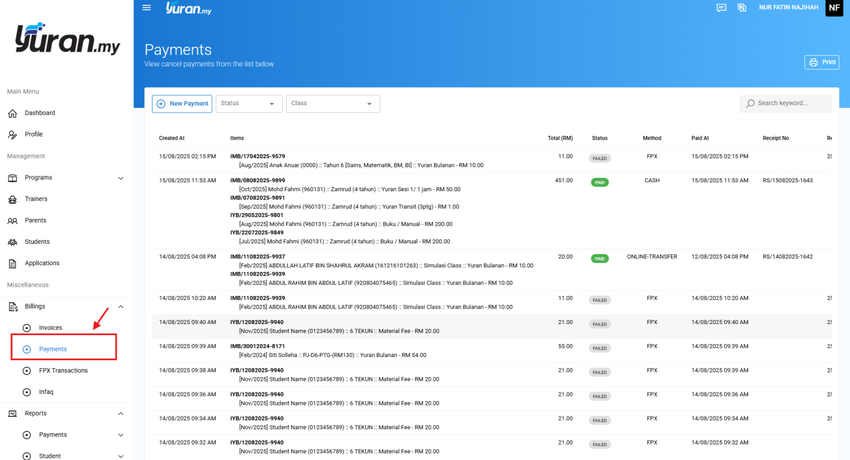Click the CASH method cell
850x460 pixels.
point(652,180)
